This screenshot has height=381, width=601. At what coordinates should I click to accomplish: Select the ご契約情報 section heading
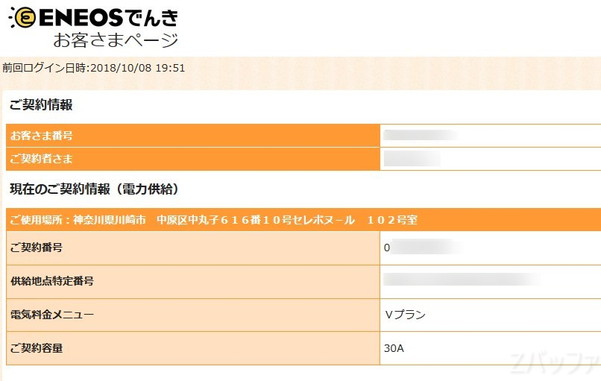tap(41, 105)
